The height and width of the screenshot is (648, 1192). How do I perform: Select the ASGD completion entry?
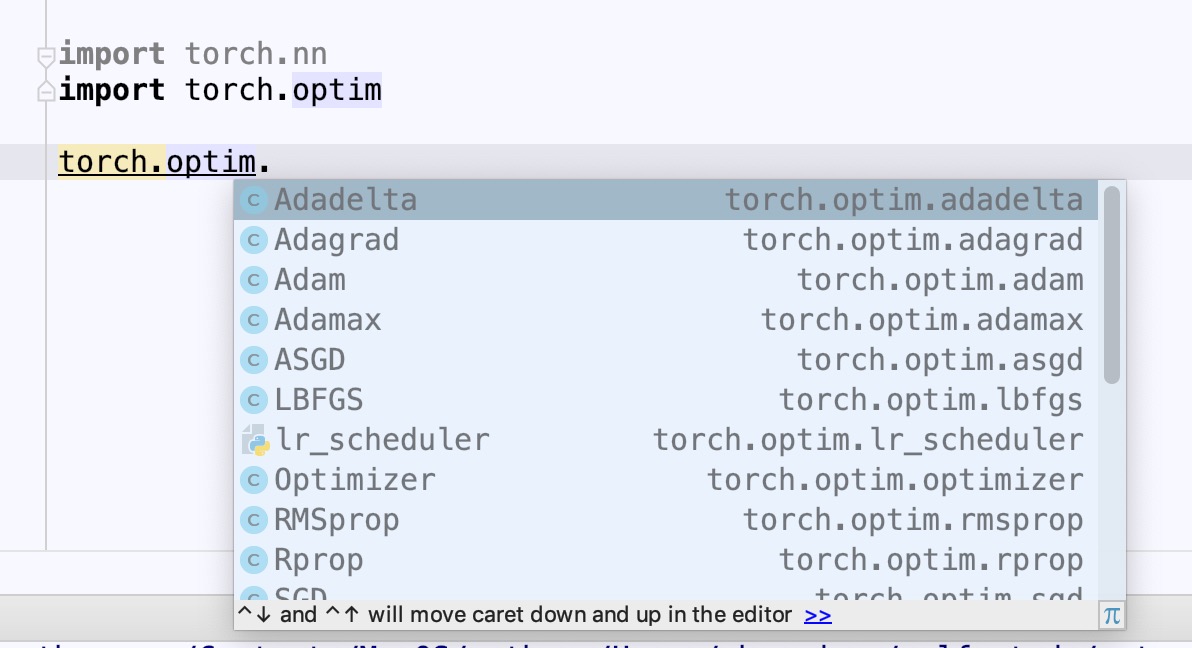pos(310,360)
